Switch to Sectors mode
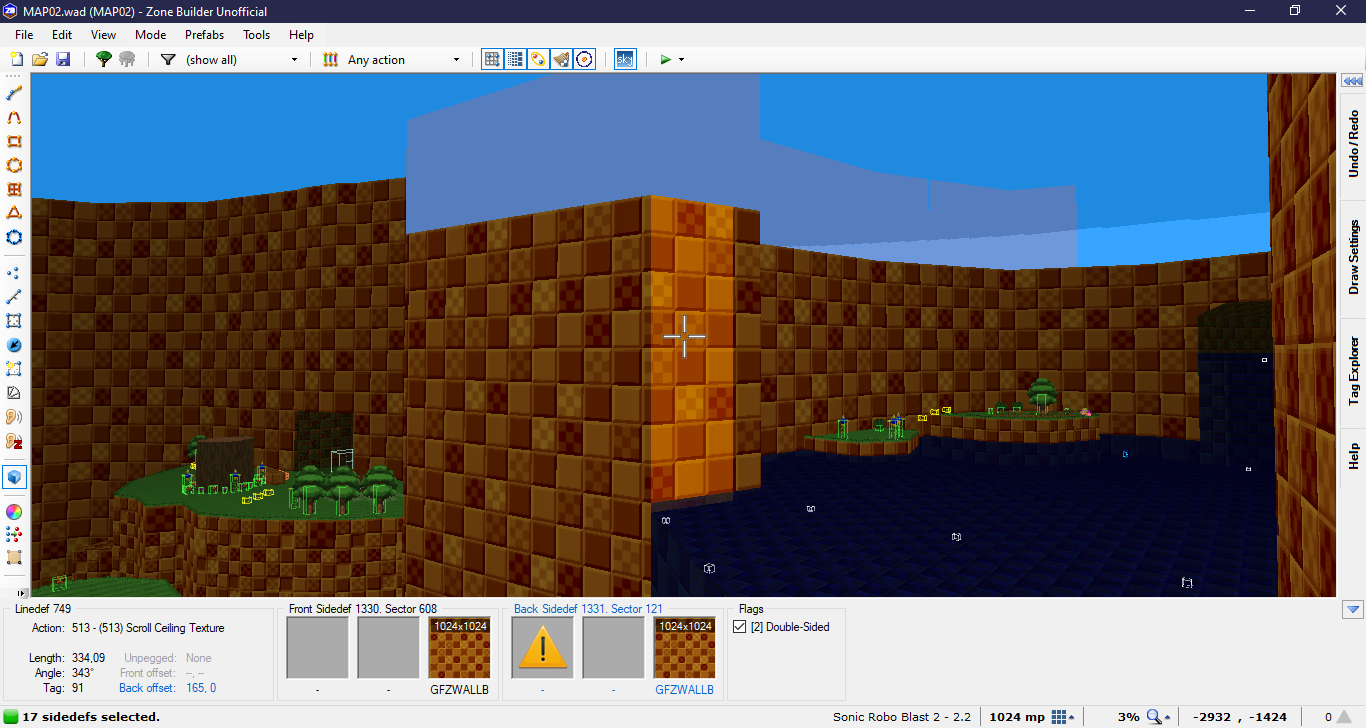Screen dimensions: 1366x728 [14, 321]
